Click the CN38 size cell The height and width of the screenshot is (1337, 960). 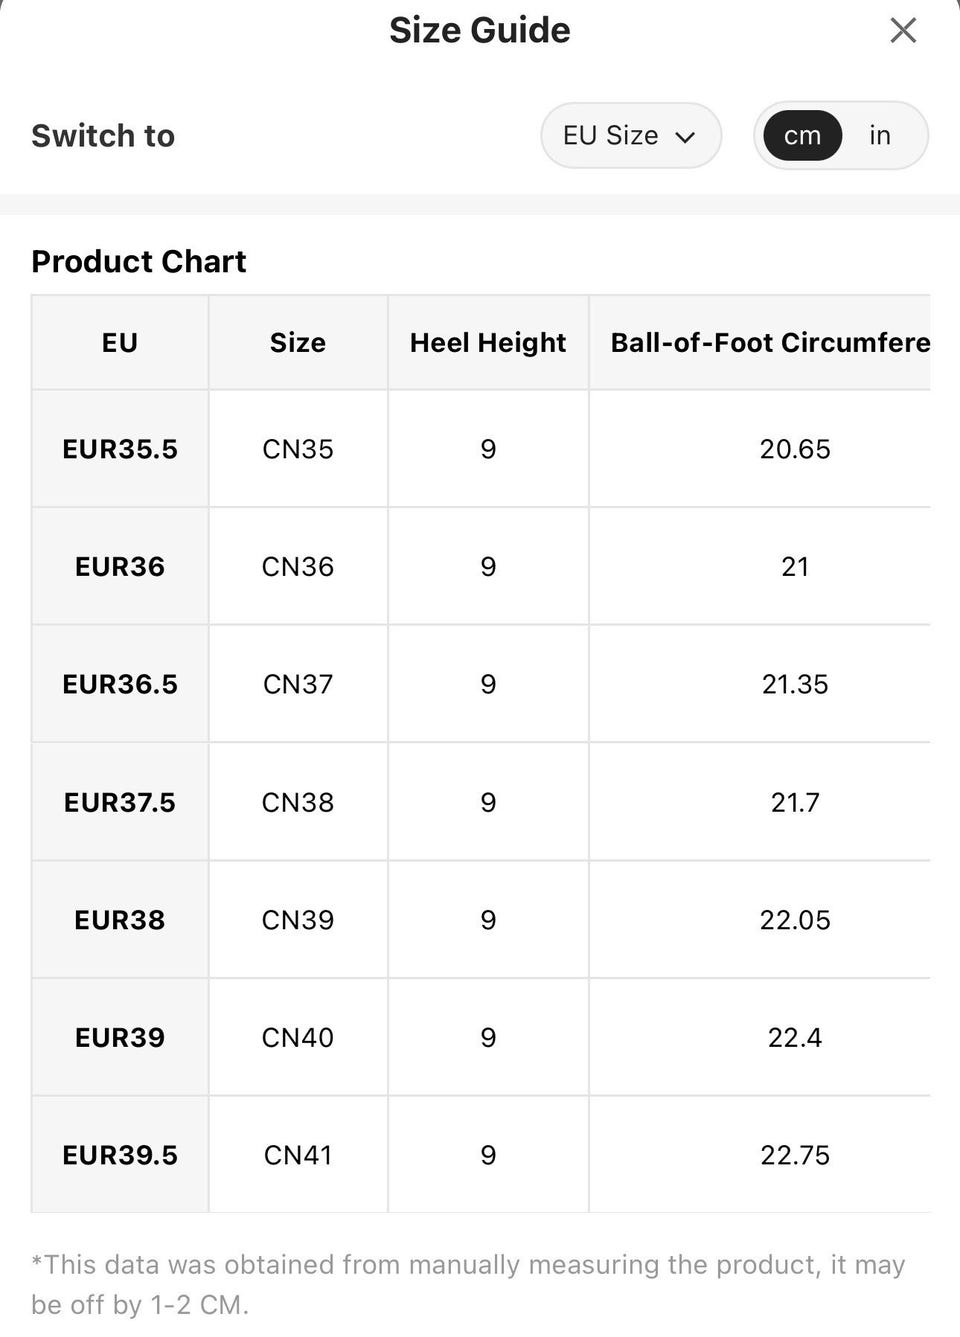point(298,802)
